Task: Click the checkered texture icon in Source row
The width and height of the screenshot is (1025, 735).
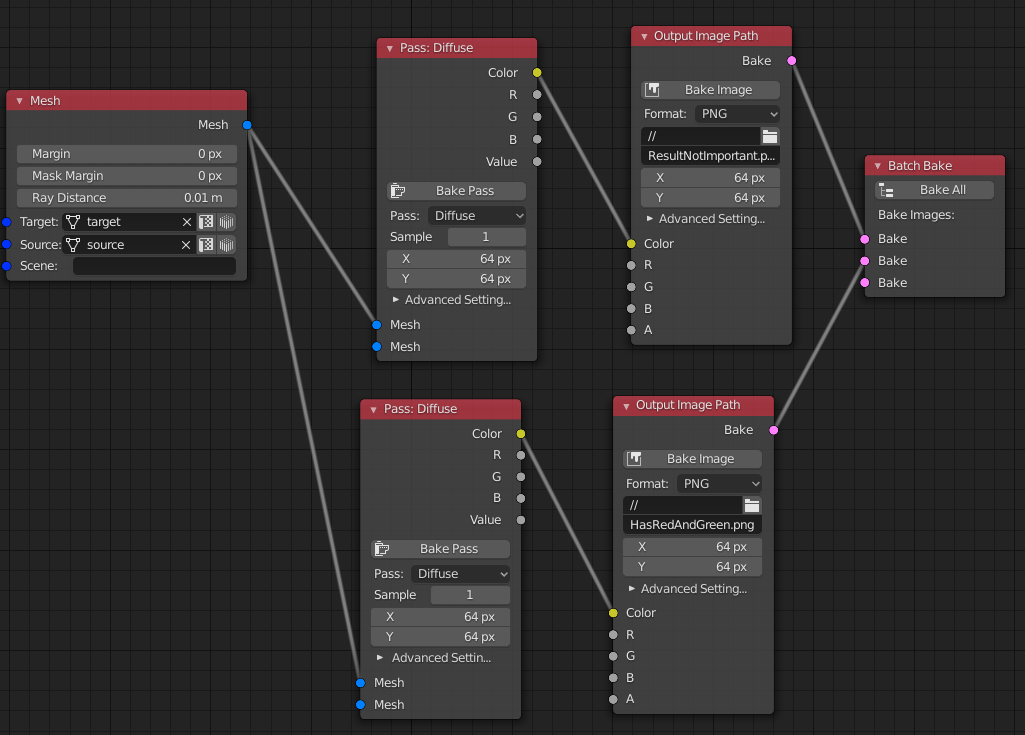Action: coord(206,245)
